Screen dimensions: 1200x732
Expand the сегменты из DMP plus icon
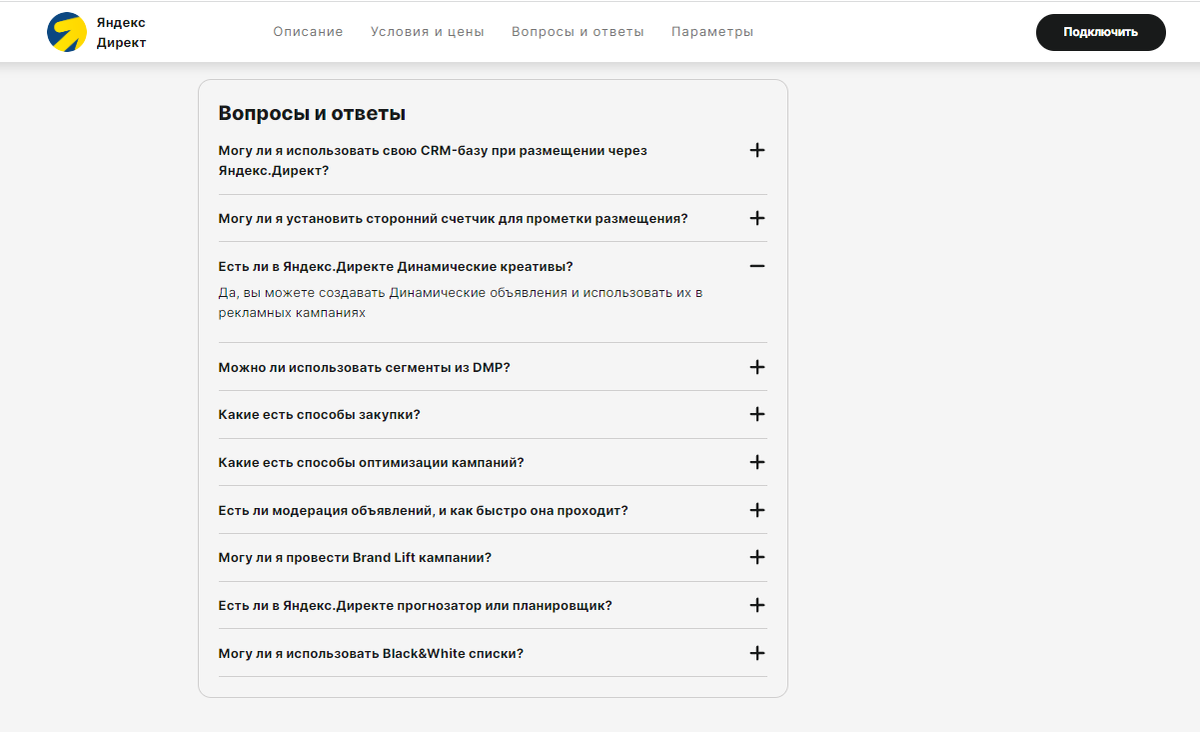757,367
